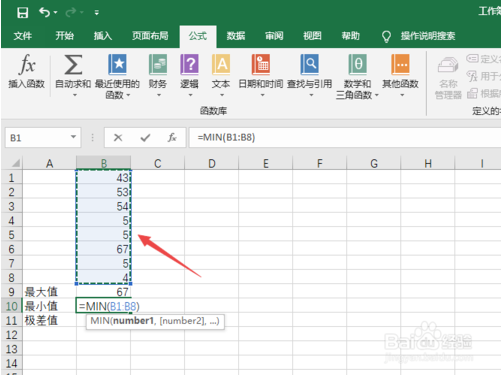Image resolution: width=502 pixels, height=375 pixels.
Task: Open the 名称管理器 icon
Action: pyautogui.click(x=448, y=65)
